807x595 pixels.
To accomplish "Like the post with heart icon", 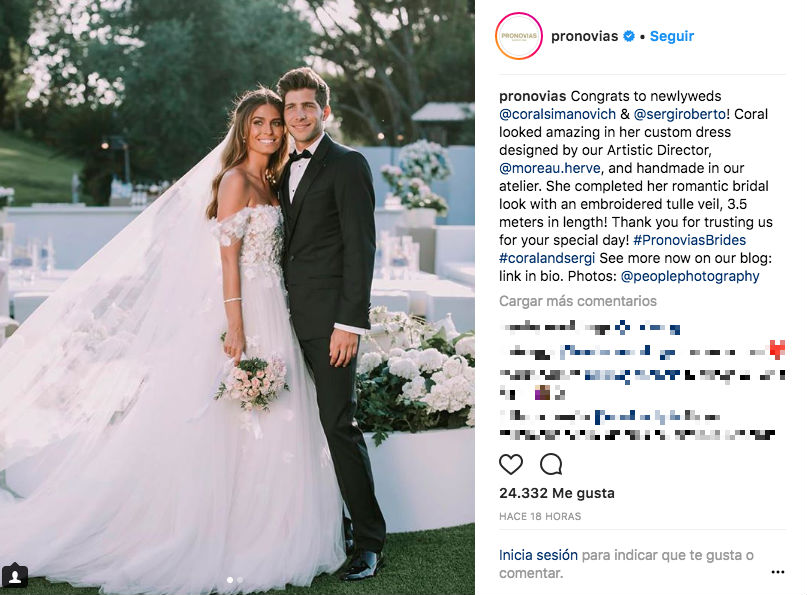I will [x=511, y=464].
